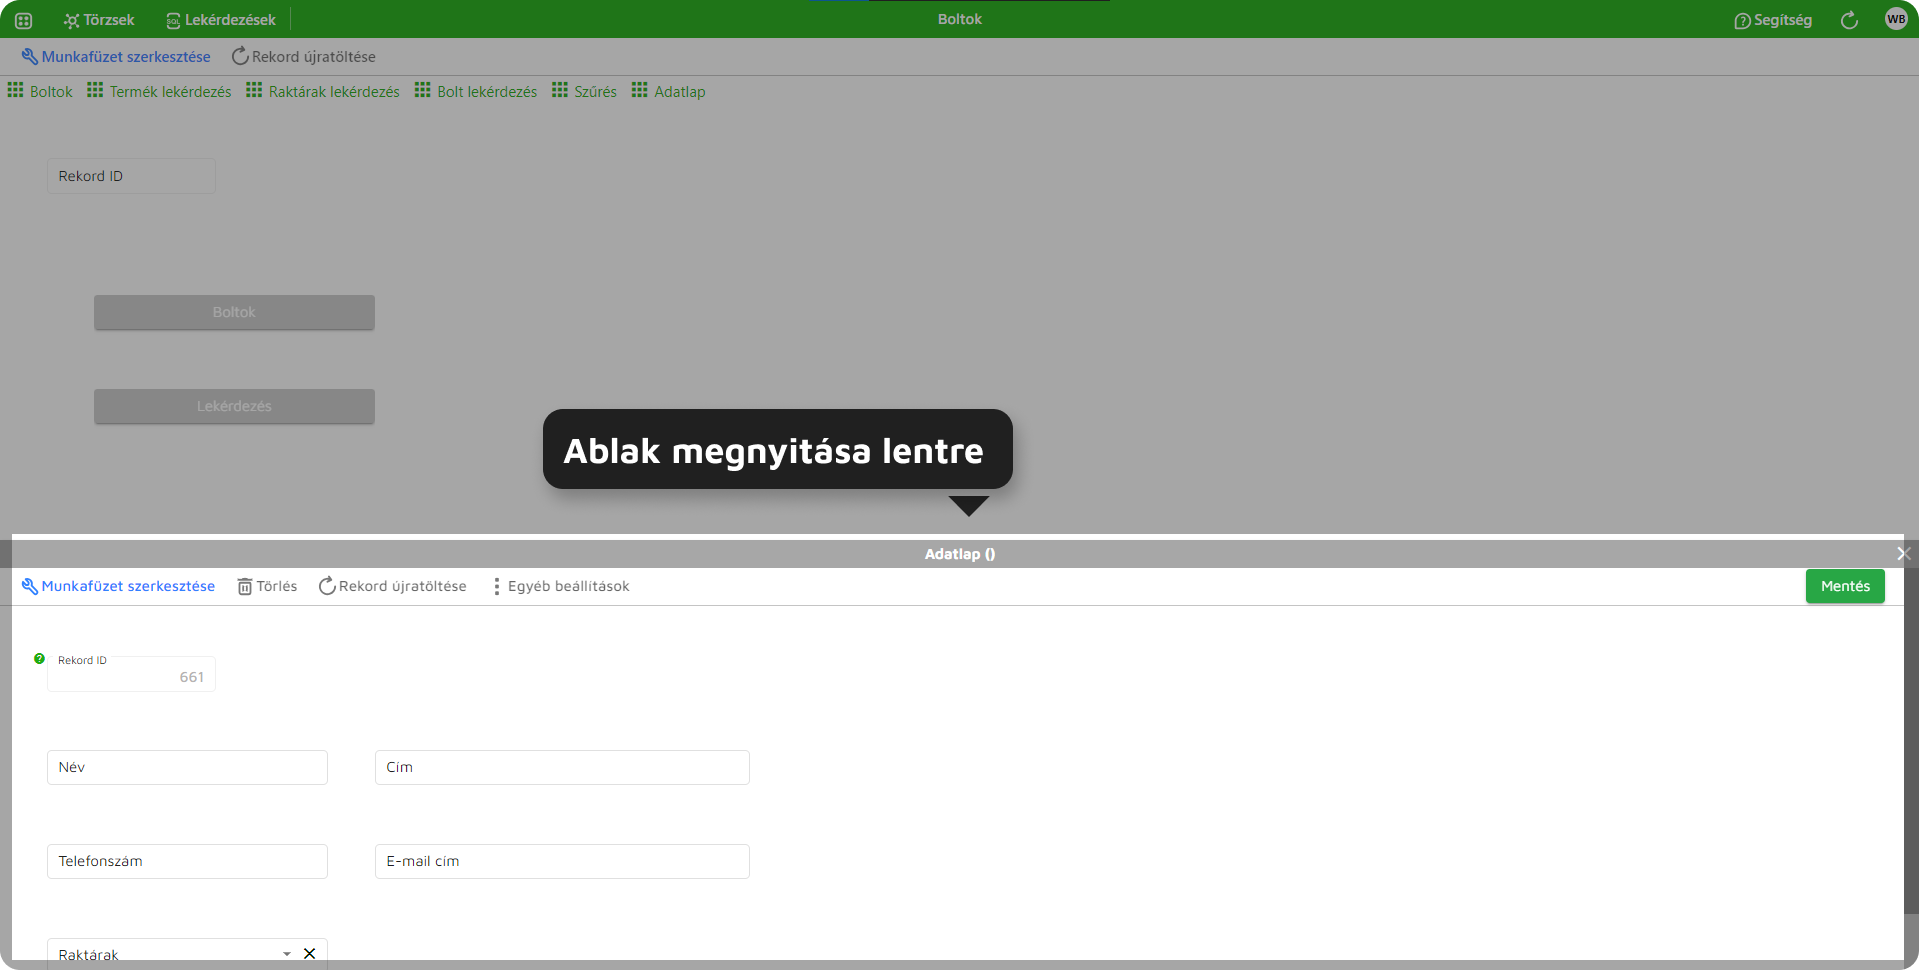Open the WB user avatar menu
1919x970 pixels.
1896,19
